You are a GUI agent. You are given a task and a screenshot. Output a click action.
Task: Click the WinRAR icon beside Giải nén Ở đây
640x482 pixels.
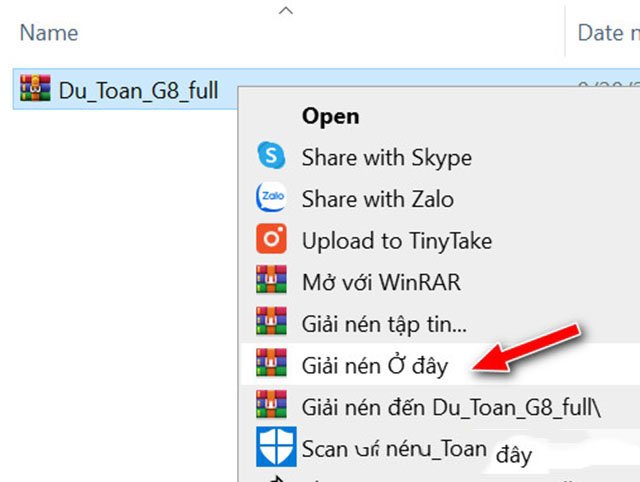(271, 362)
